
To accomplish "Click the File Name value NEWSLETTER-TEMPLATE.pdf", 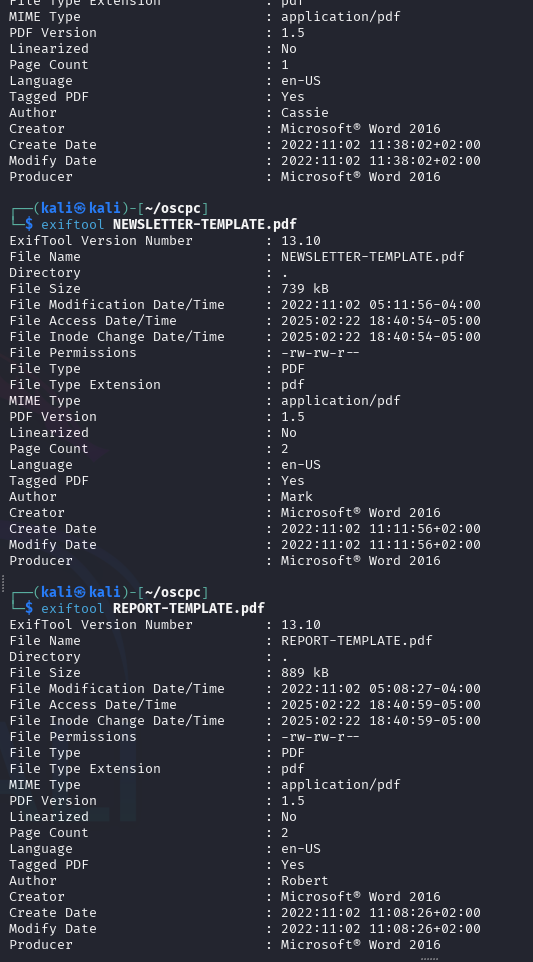I will coord(373,257).
